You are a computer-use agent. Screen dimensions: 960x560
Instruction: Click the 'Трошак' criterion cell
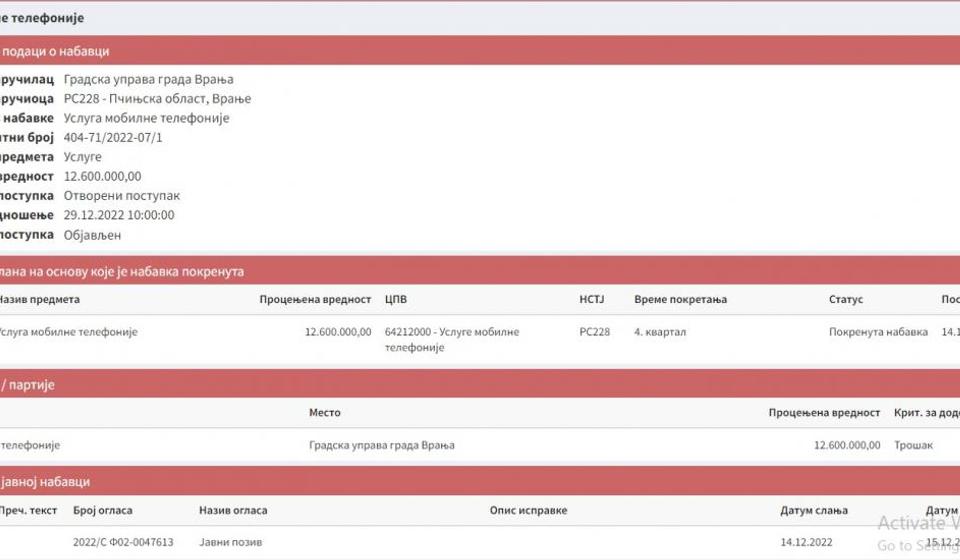tap(913, 445)
